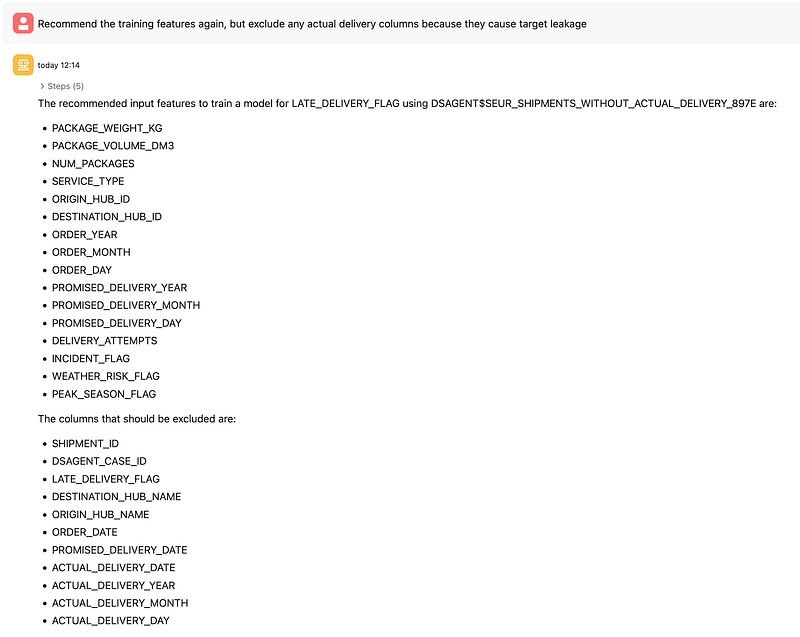This screenshot has width=800, height=637.
Task: Click ORIGIN_HUB_ID in the feature list
Action: (91, 199)
